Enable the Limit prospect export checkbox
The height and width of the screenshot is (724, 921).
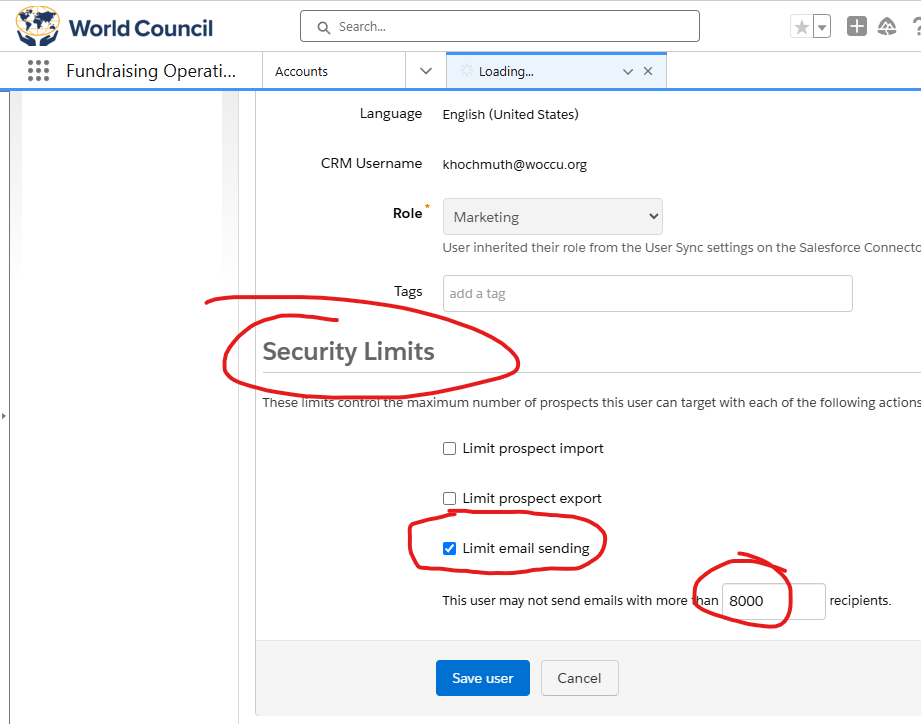click(449, 499)
